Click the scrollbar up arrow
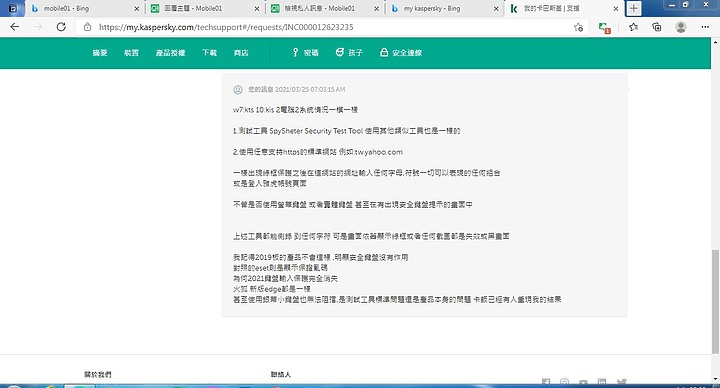 [715, 42]
